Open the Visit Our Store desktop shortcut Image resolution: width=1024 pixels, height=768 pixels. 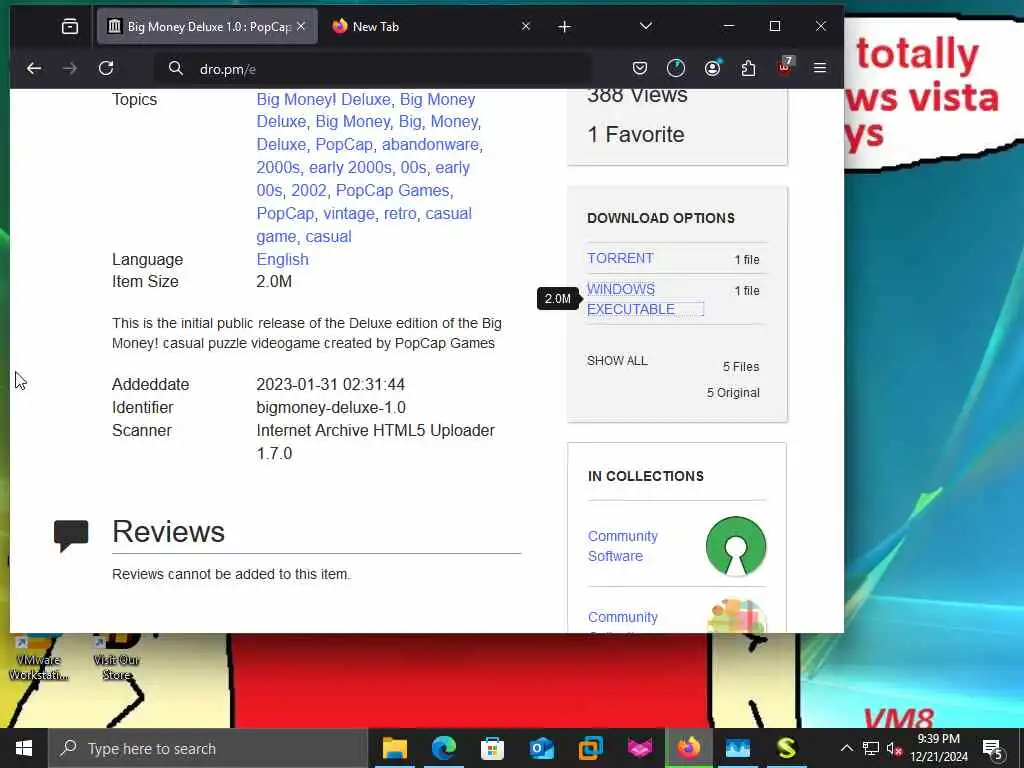click(x=116, y=656)
